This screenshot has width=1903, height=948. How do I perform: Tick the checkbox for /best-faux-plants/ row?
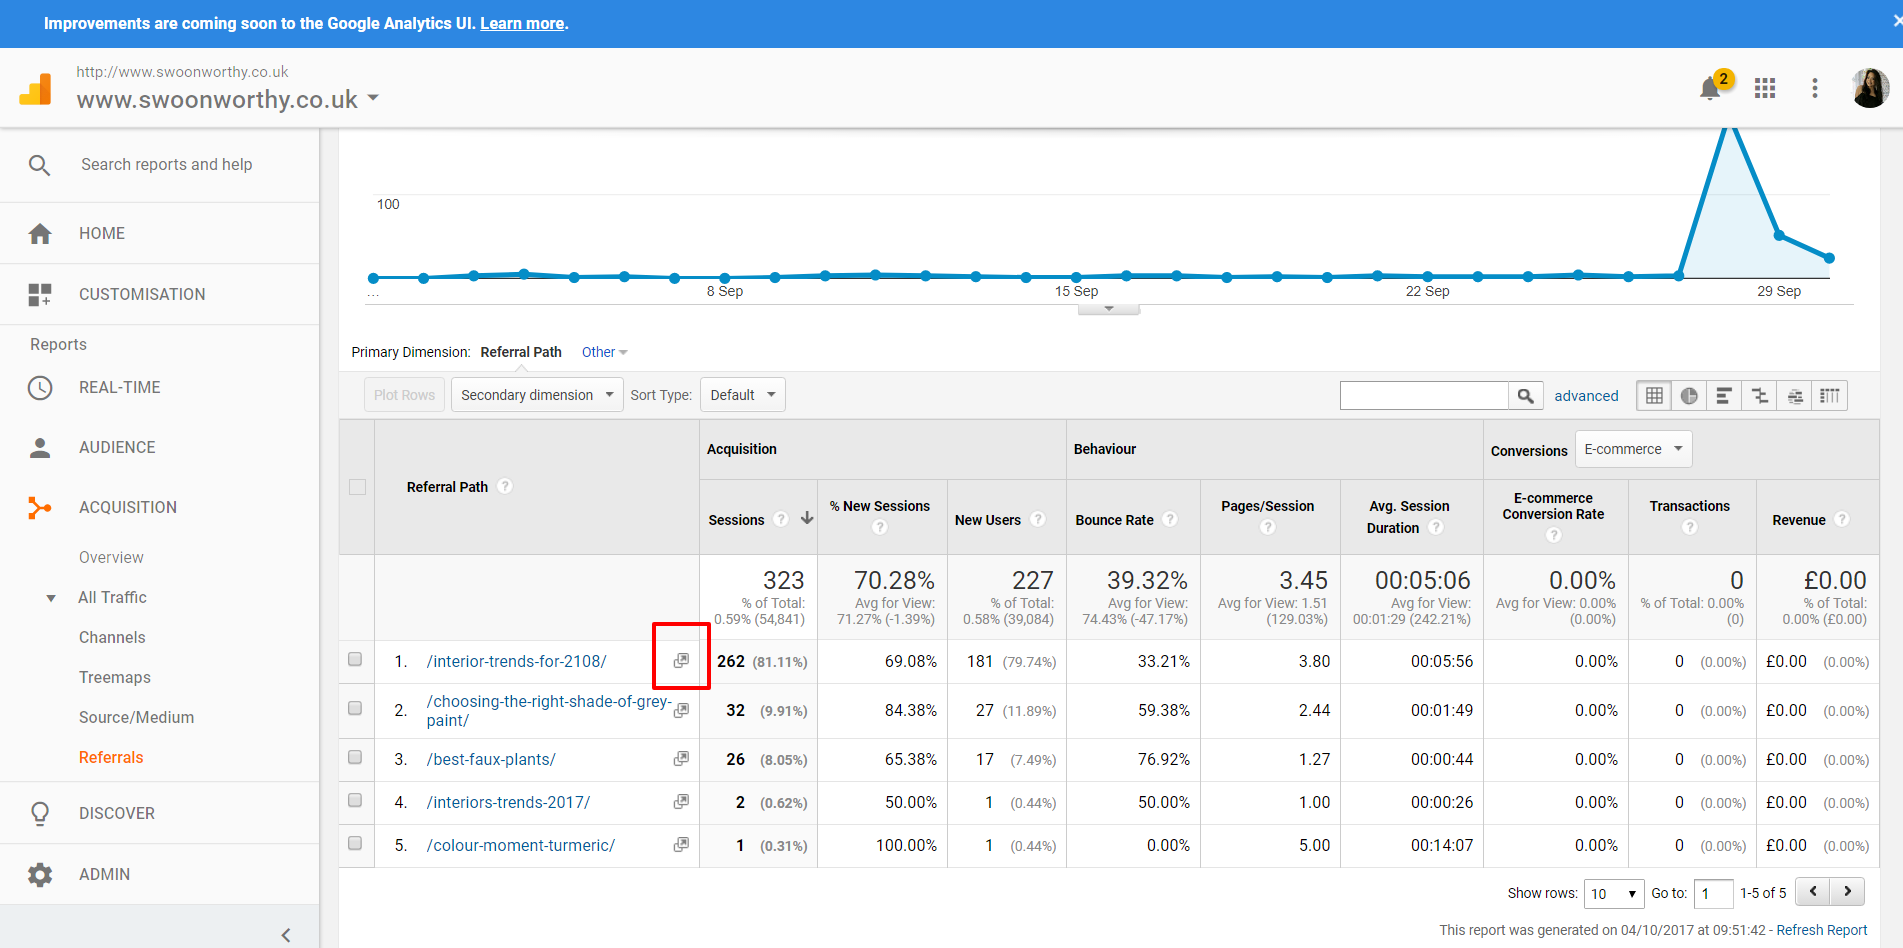355,758
